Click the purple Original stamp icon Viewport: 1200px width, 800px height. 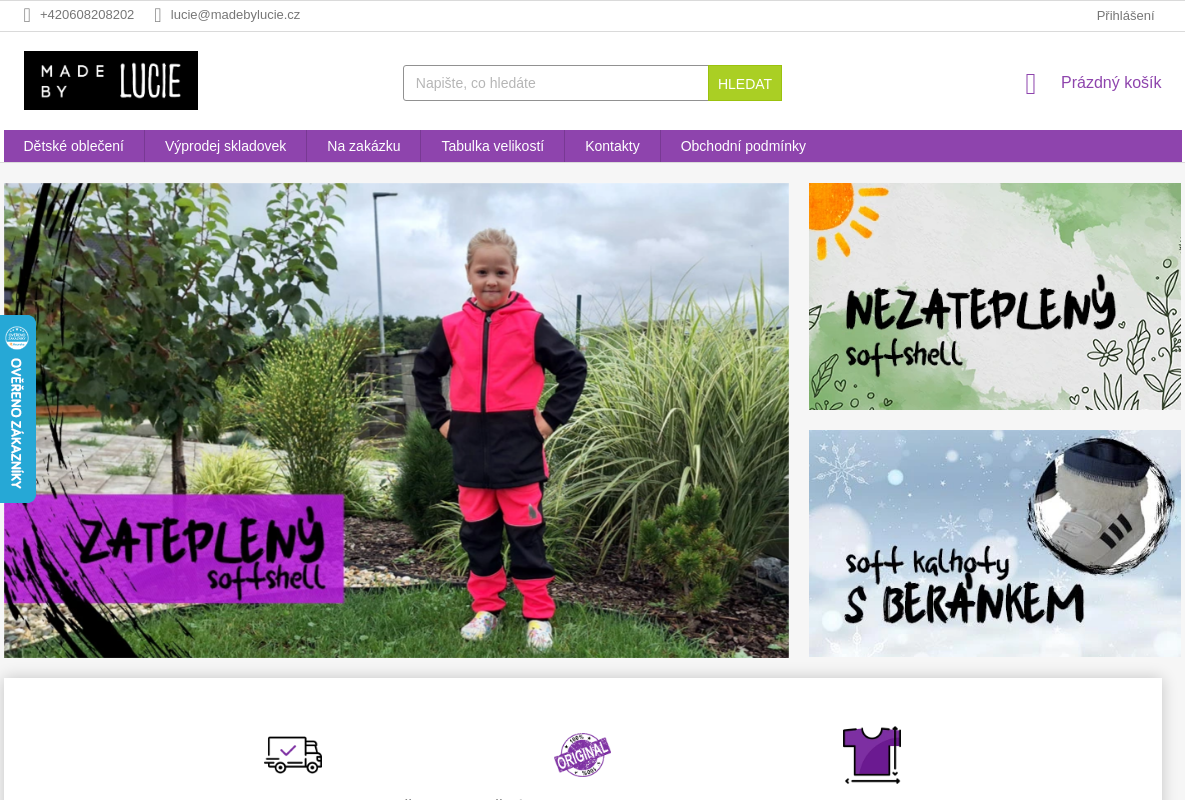pos(582,755)
